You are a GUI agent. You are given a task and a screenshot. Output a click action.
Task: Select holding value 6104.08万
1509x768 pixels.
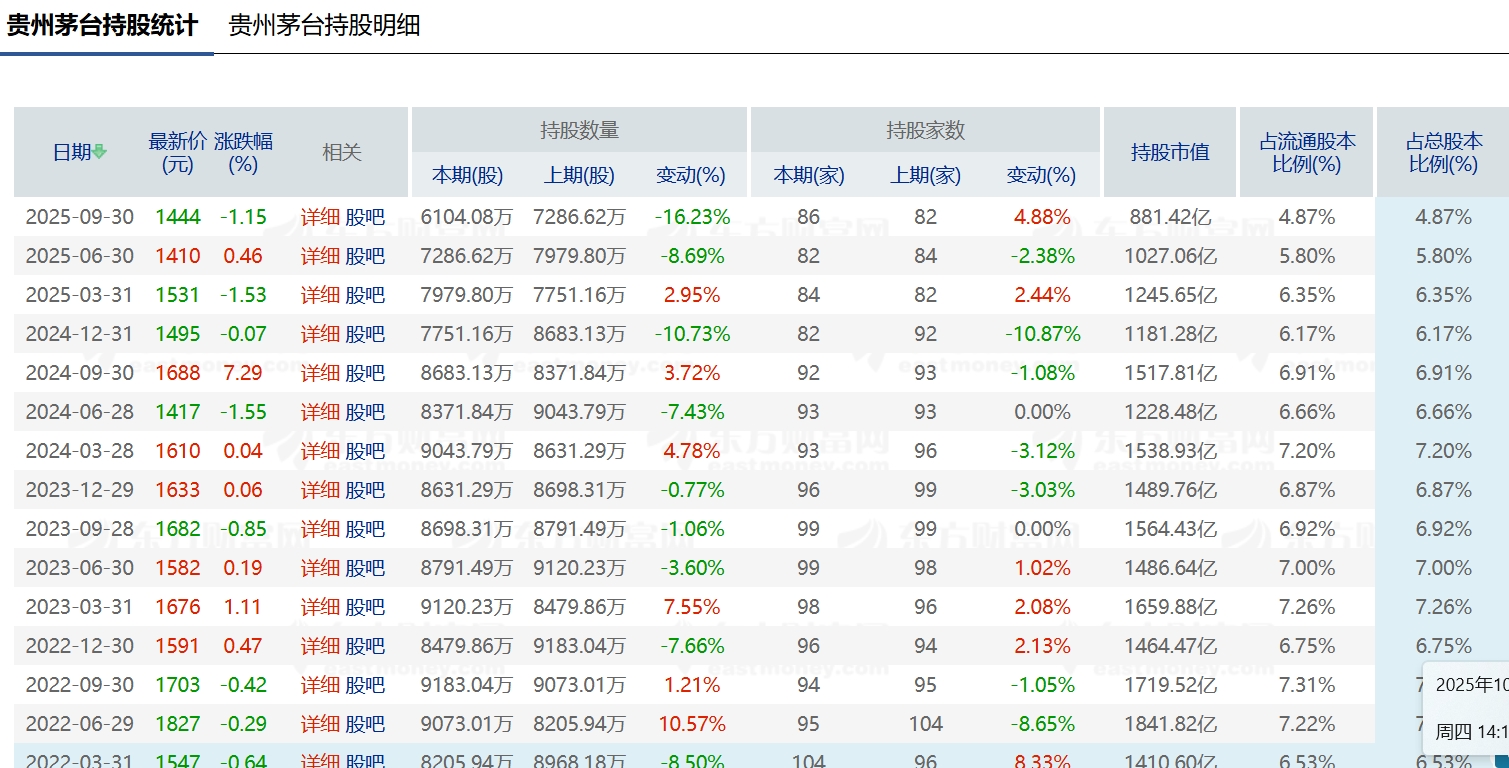pyautogui.click(x=467, y=217)
